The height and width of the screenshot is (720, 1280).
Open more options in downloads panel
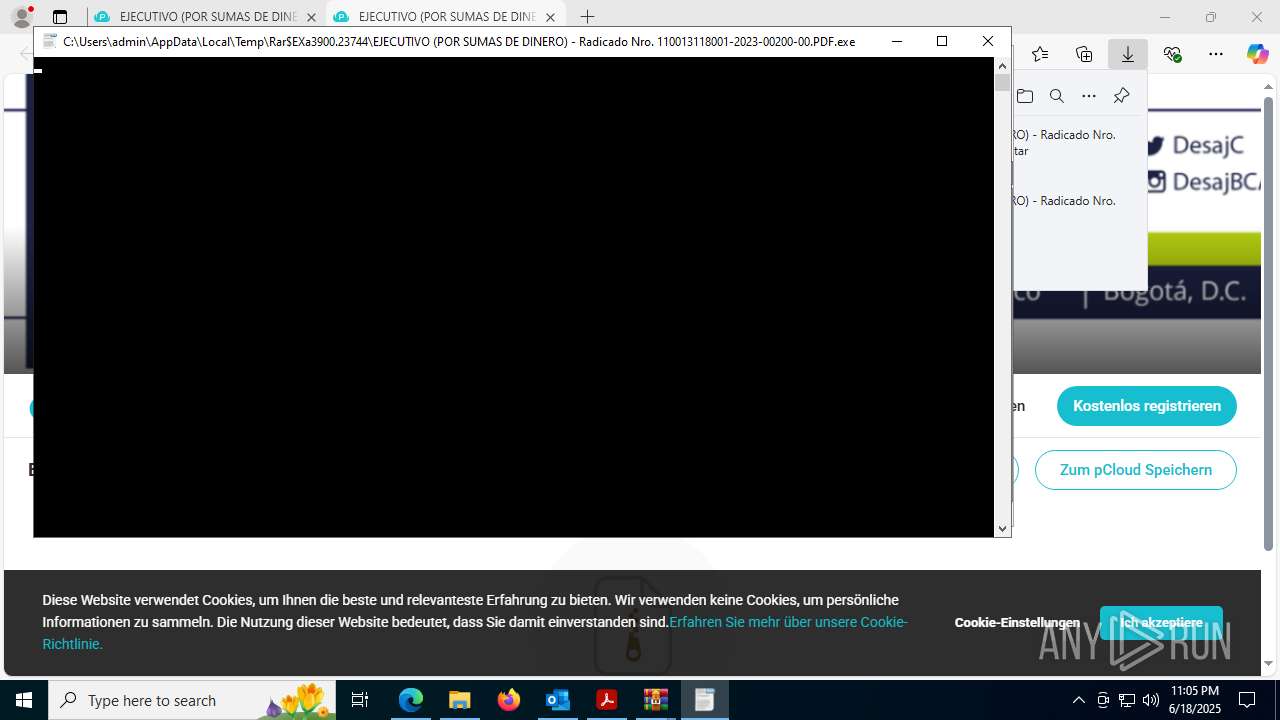tap(1089, 96)
